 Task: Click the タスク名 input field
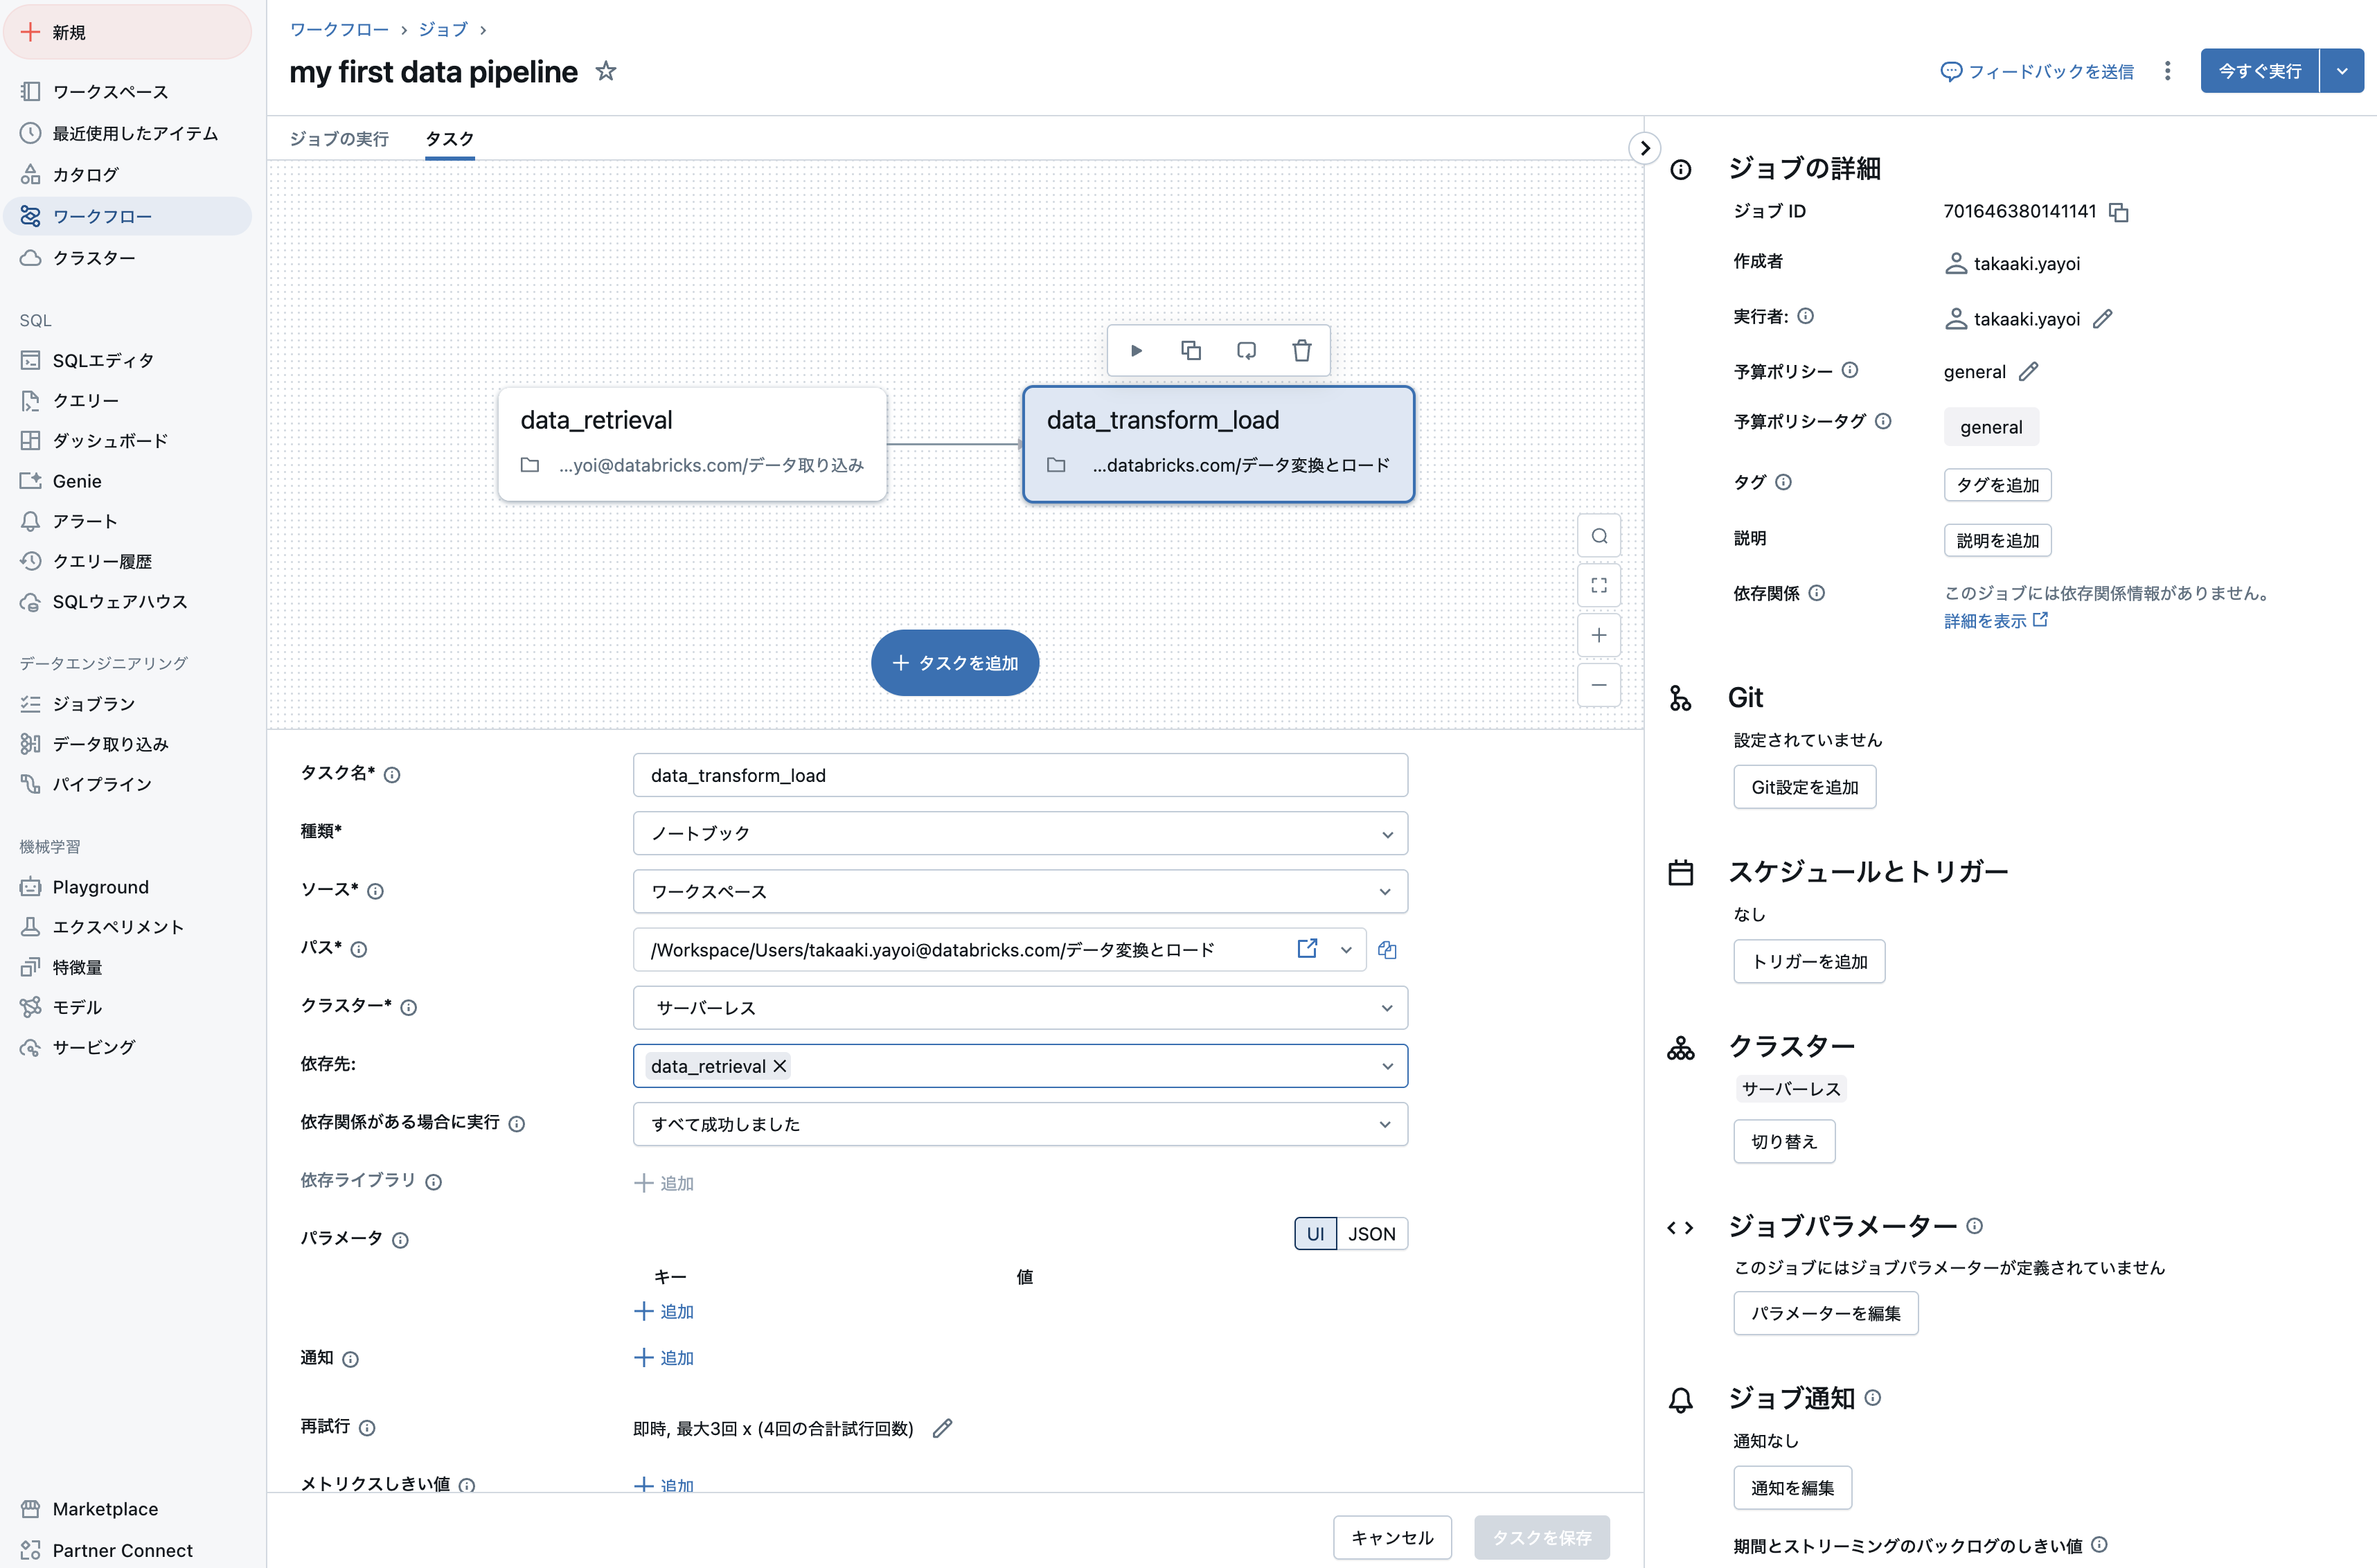1019,776
